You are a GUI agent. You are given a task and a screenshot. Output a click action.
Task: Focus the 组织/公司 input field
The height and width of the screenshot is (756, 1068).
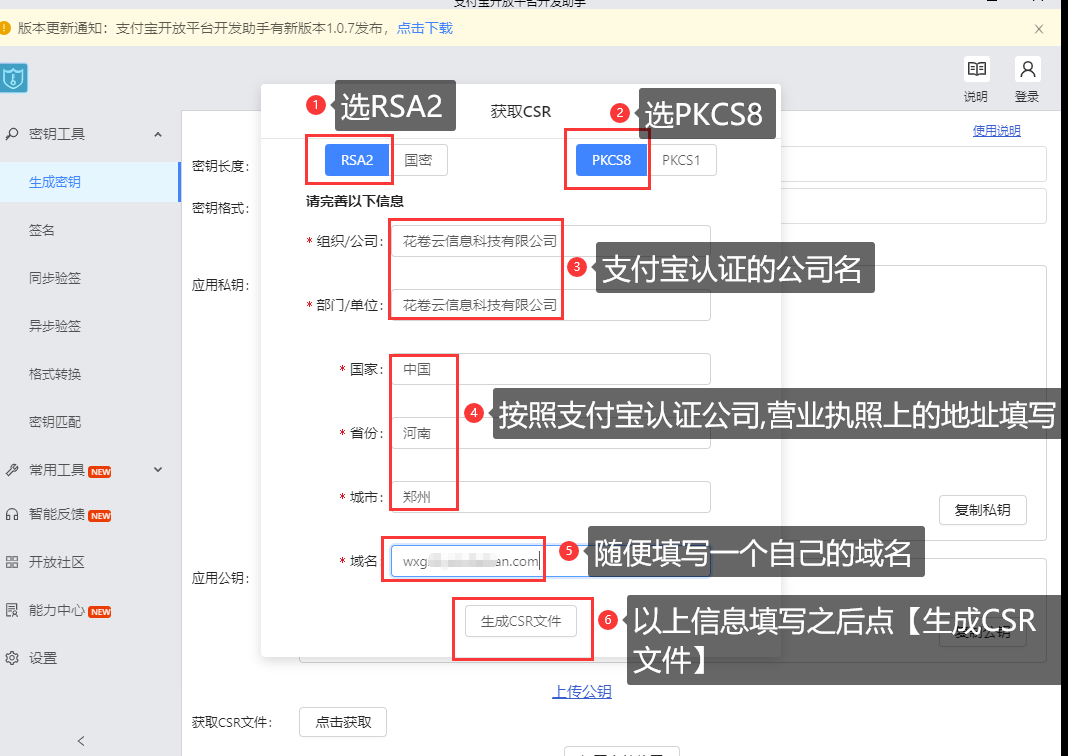[550, 241]
